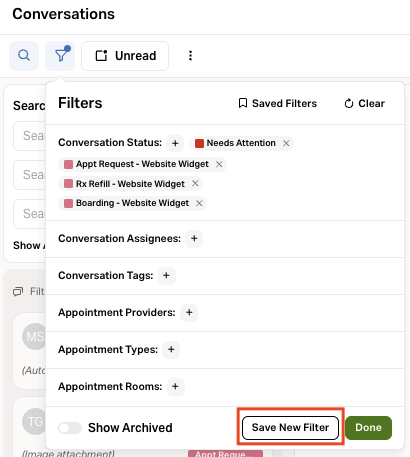
Task: Add an Appointment Providers filter
Action: pos(189,313)
